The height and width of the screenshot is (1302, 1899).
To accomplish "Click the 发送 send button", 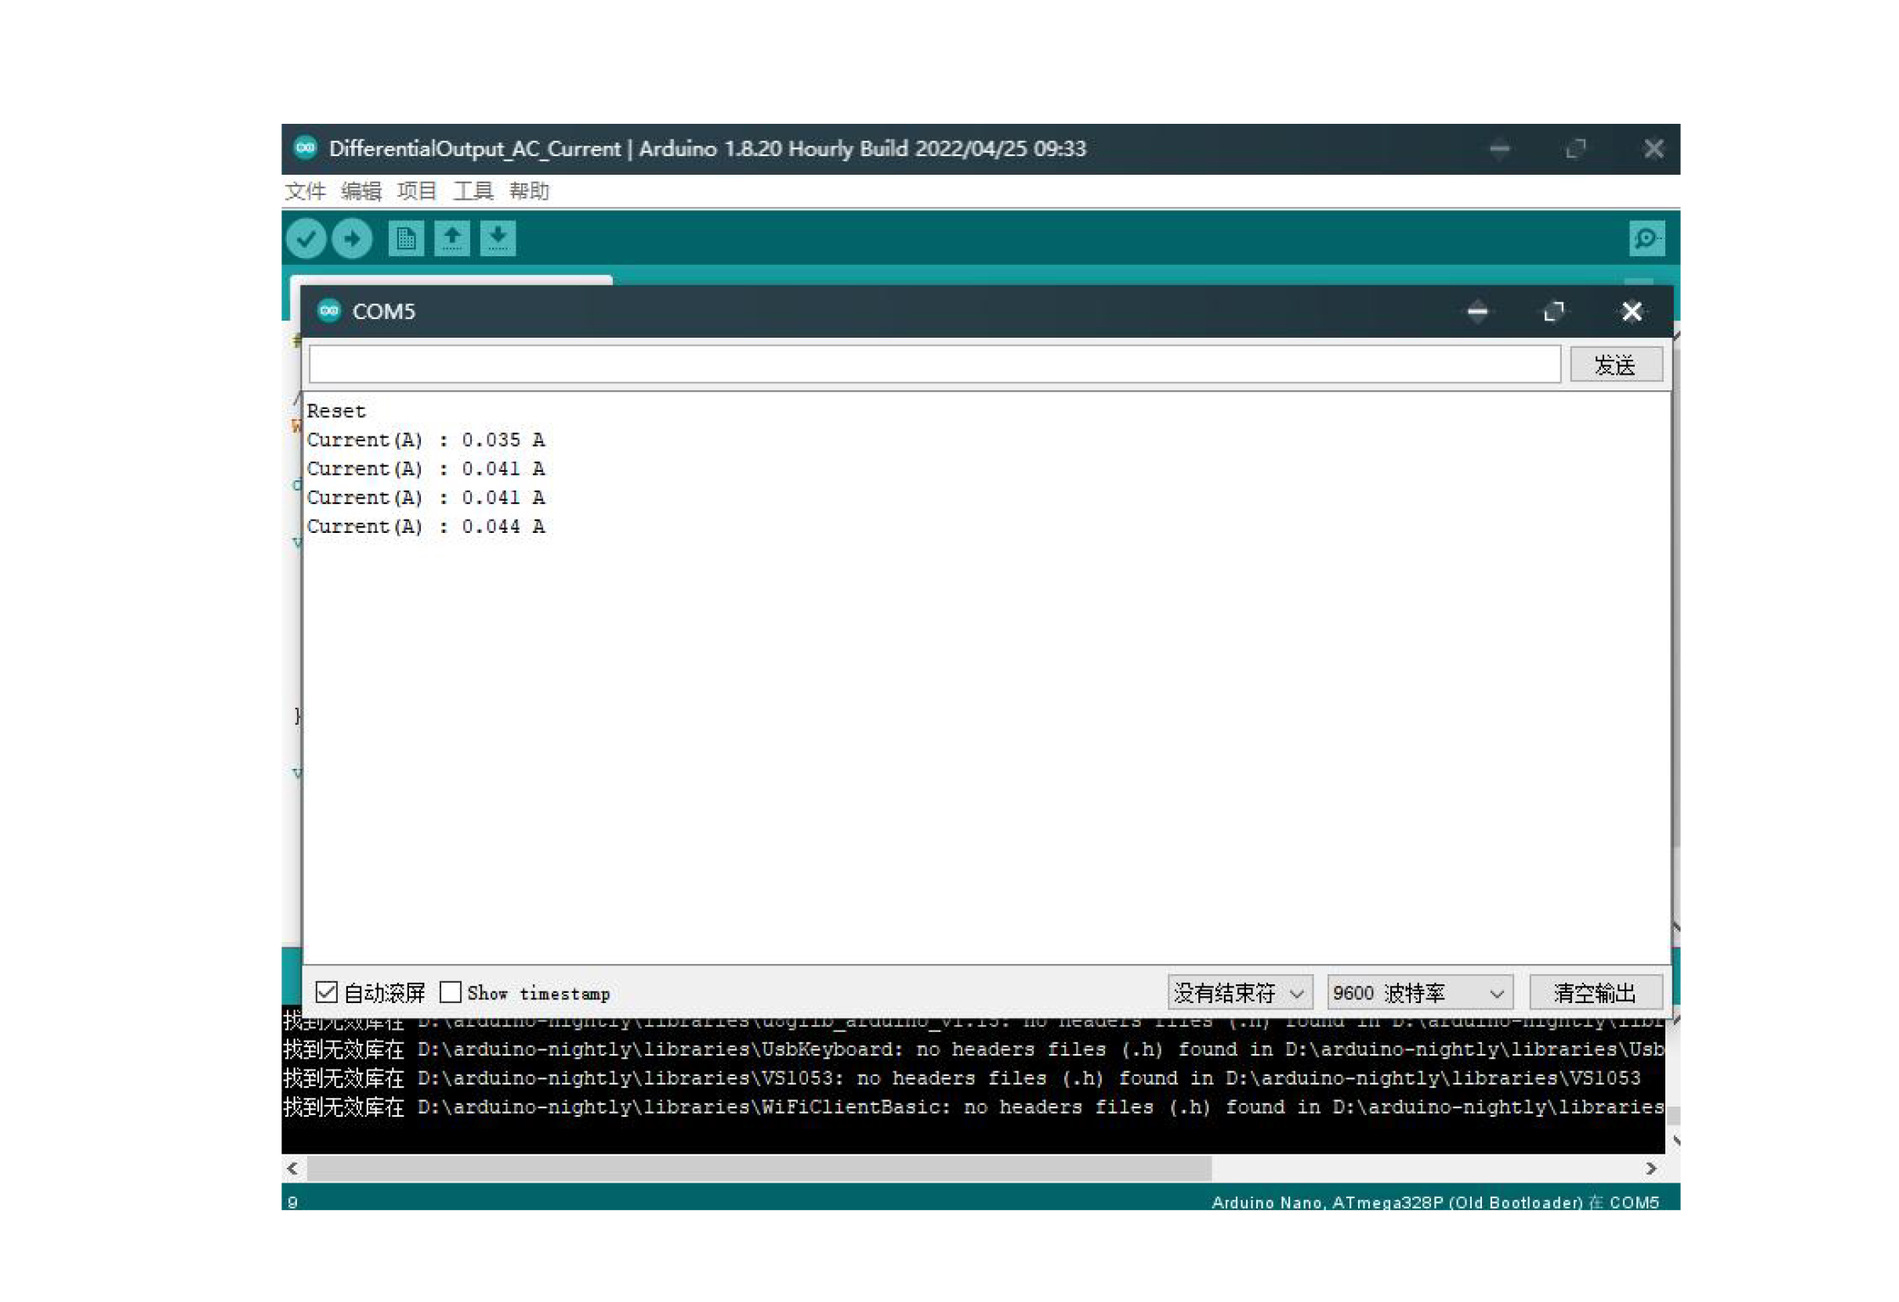I will click(1616, 365).
